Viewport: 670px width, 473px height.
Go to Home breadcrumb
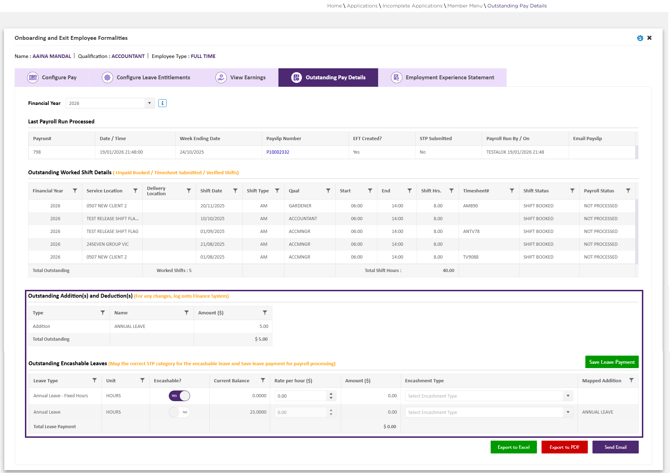[334, 6]
